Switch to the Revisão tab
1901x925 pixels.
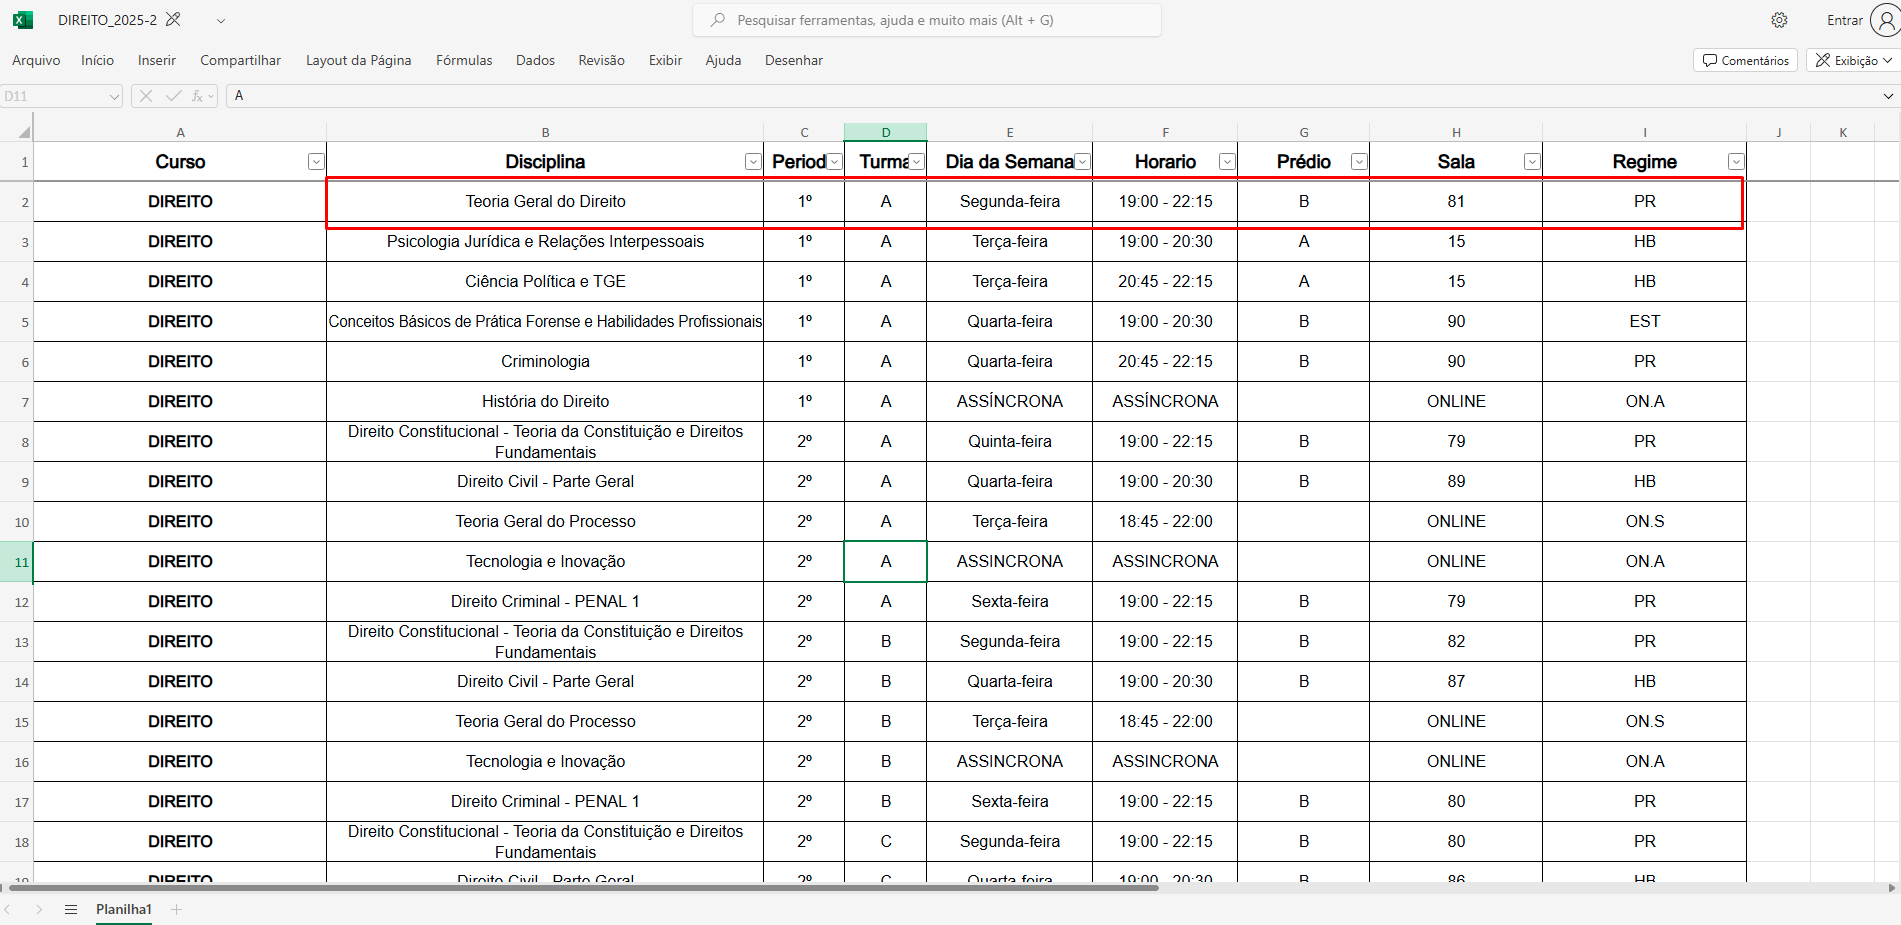pos(601,60)
